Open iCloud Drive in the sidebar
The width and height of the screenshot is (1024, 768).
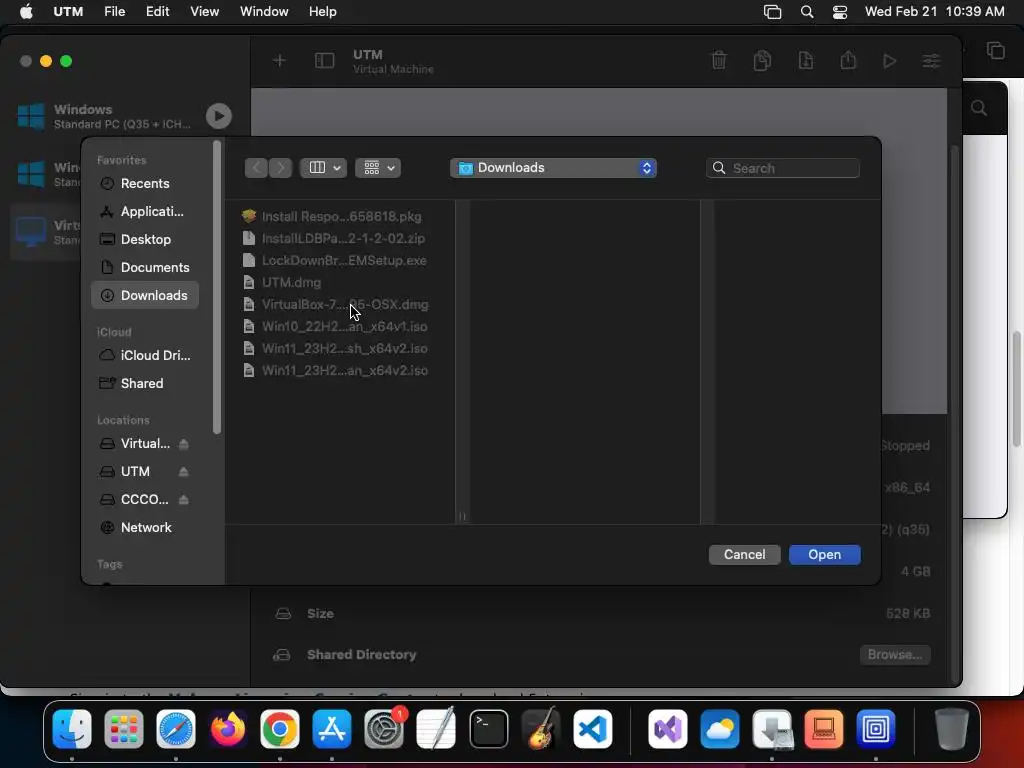(144, 355)
